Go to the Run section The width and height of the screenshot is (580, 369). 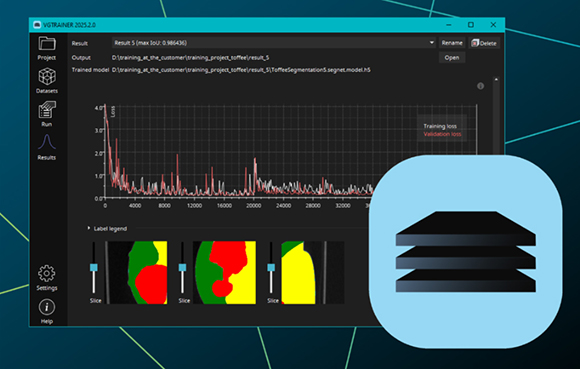click(47, 114)
